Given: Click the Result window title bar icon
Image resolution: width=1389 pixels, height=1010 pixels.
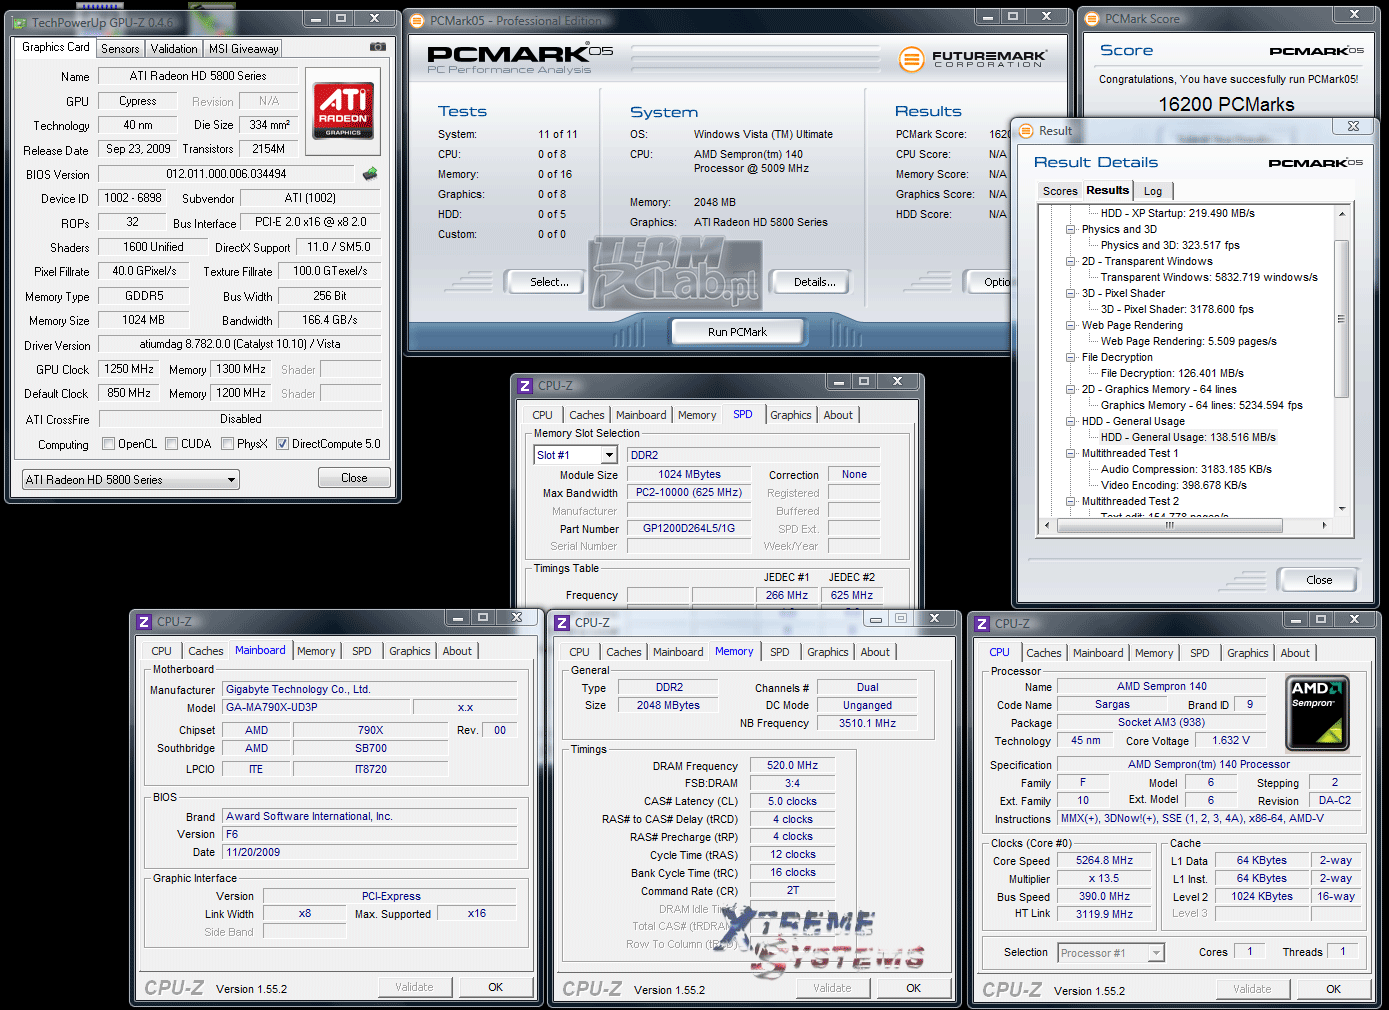Looking at the screenshot, I should tap(1026, 130).
